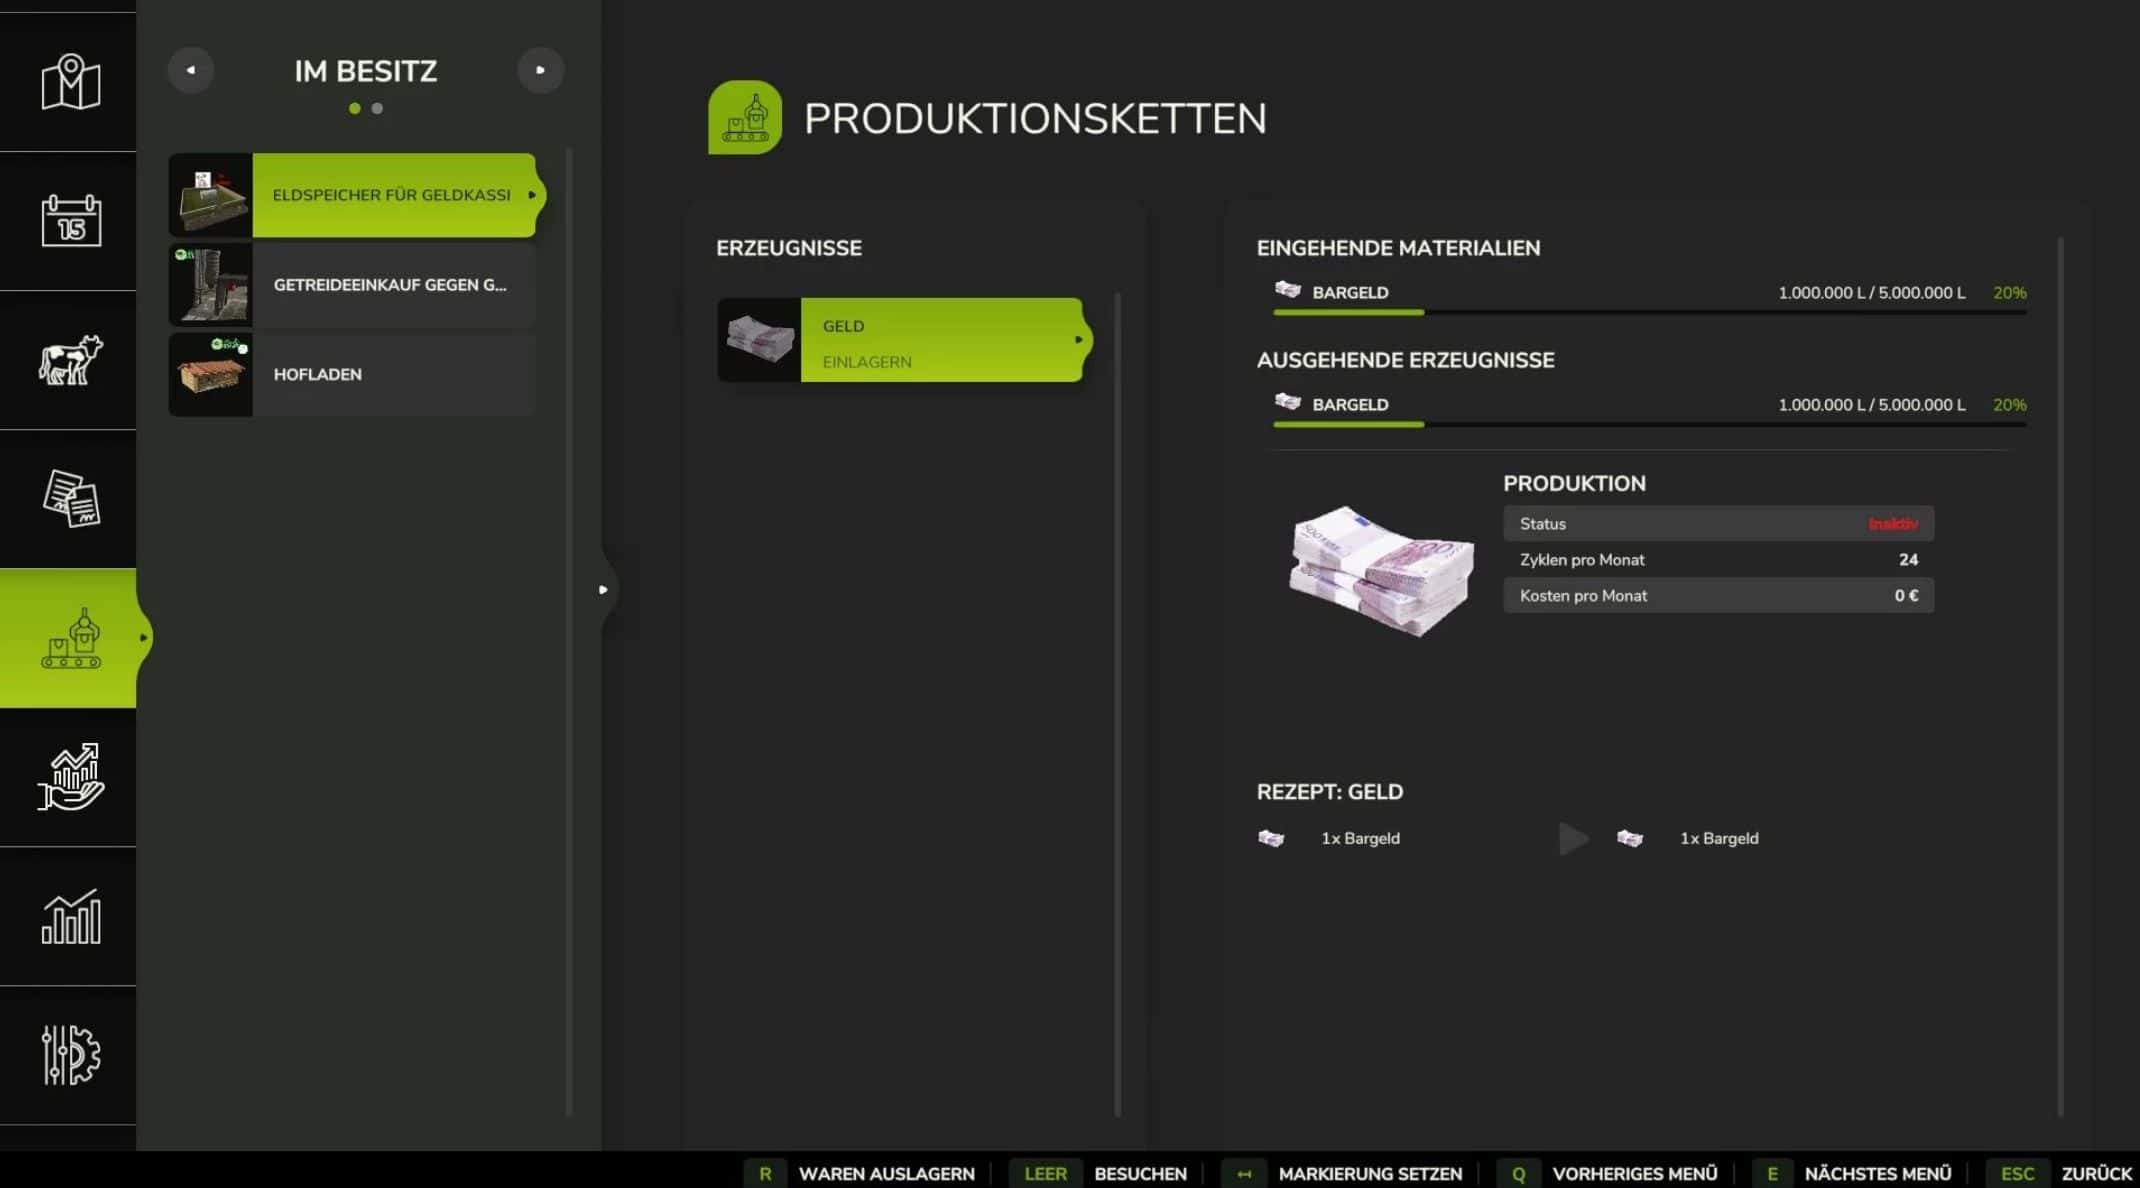Select the production chains factory icon
This screenshot has height=1188, width=2140.
[70, 638]
